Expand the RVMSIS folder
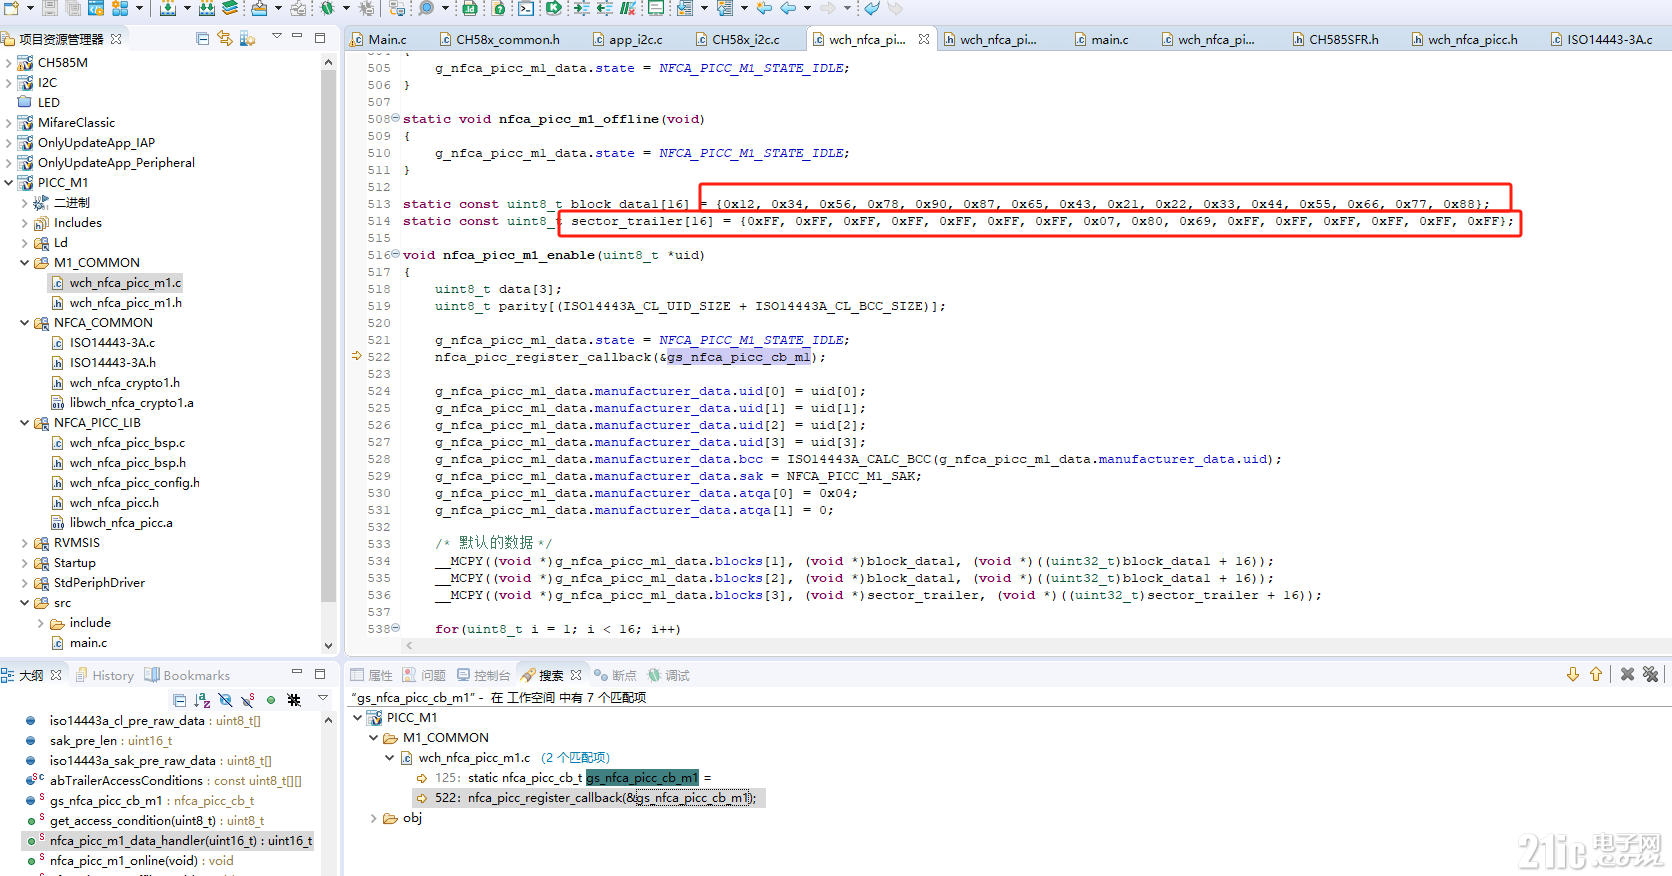This screenshot has height=876, width=1672. pos(25,542)
